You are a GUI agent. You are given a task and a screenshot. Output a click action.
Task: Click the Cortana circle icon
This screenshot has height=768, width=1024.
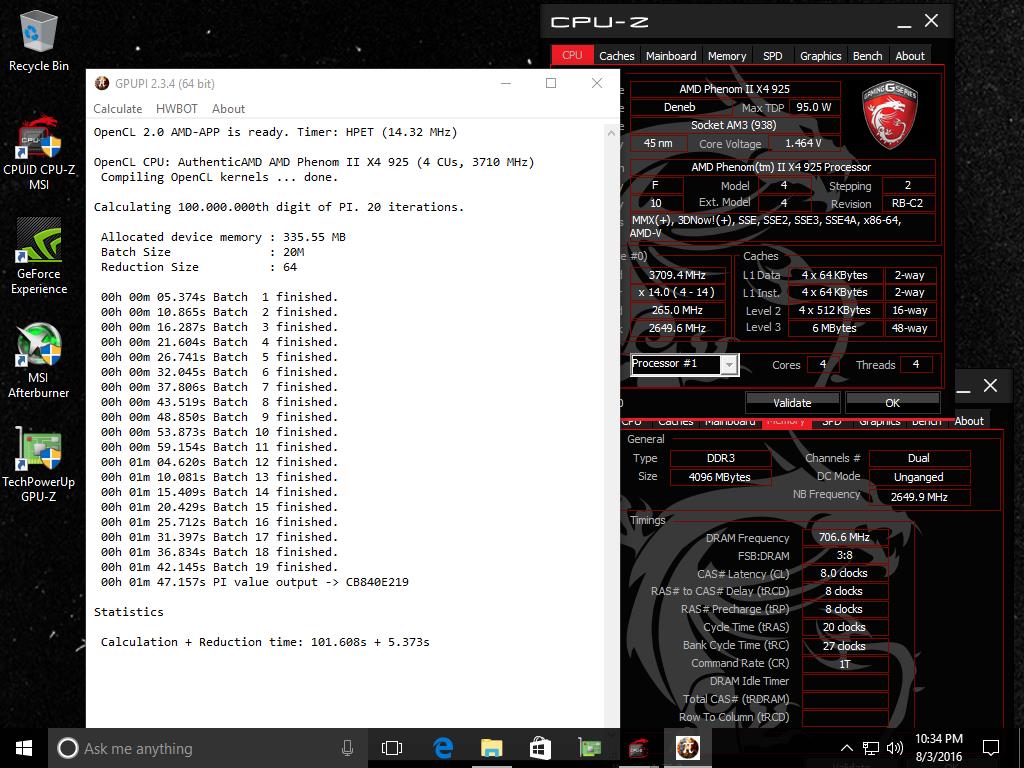(67, 748)
